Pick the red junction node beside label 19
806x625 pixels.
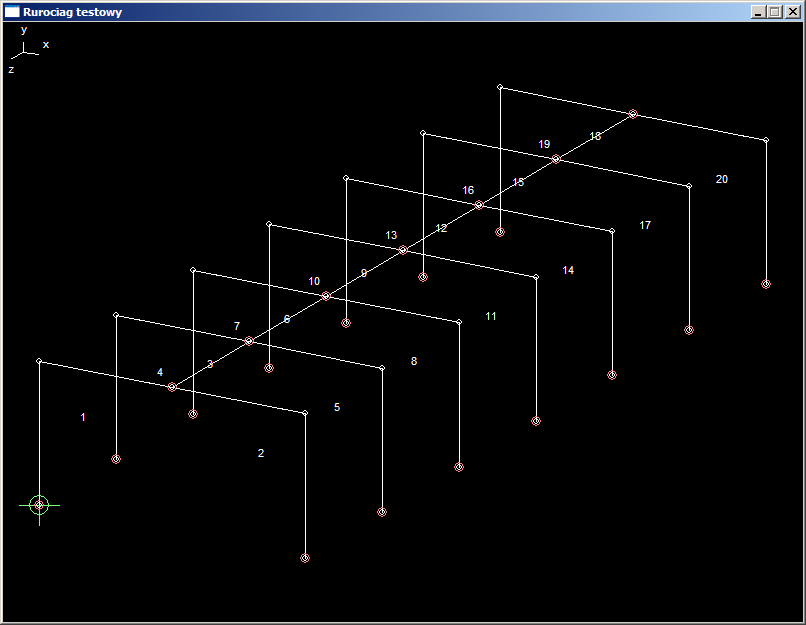(556, 159)
